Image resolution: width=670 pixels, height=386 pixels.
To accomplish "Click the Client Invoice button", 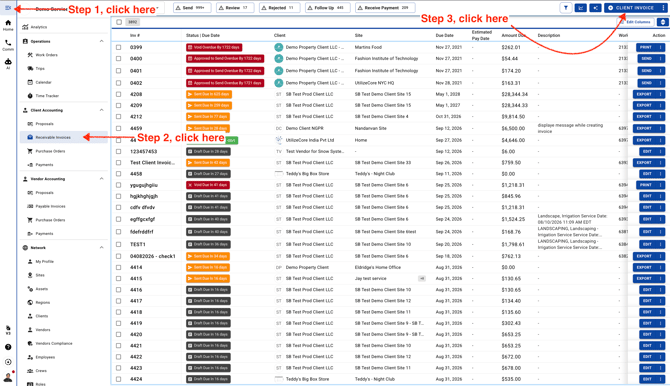I will pyautogui.click(x=632, y=8).
